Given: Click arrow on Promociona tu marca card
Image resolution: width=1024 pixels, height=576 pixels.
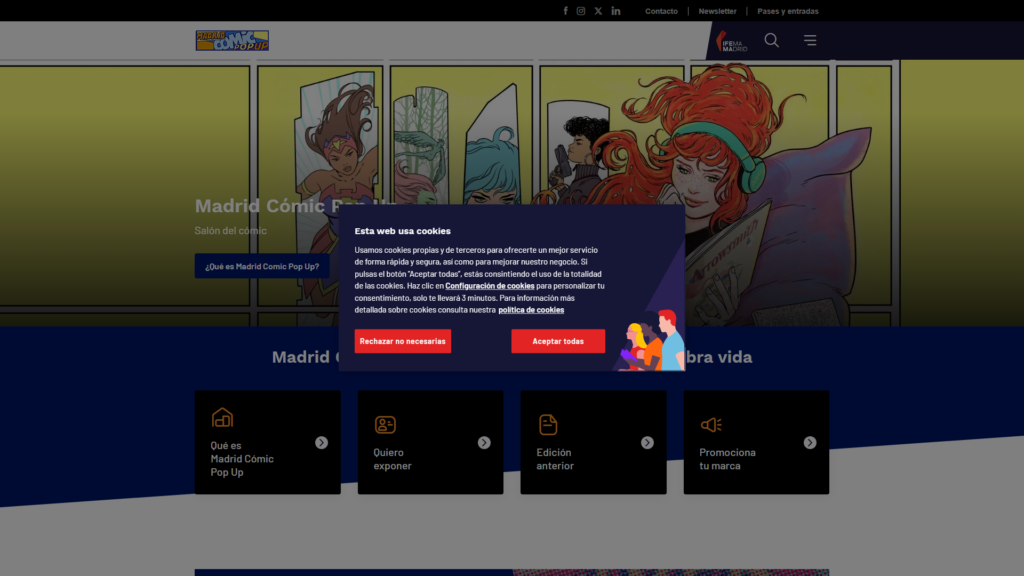Looking at the screenshot, I should (x=810, y=443).
